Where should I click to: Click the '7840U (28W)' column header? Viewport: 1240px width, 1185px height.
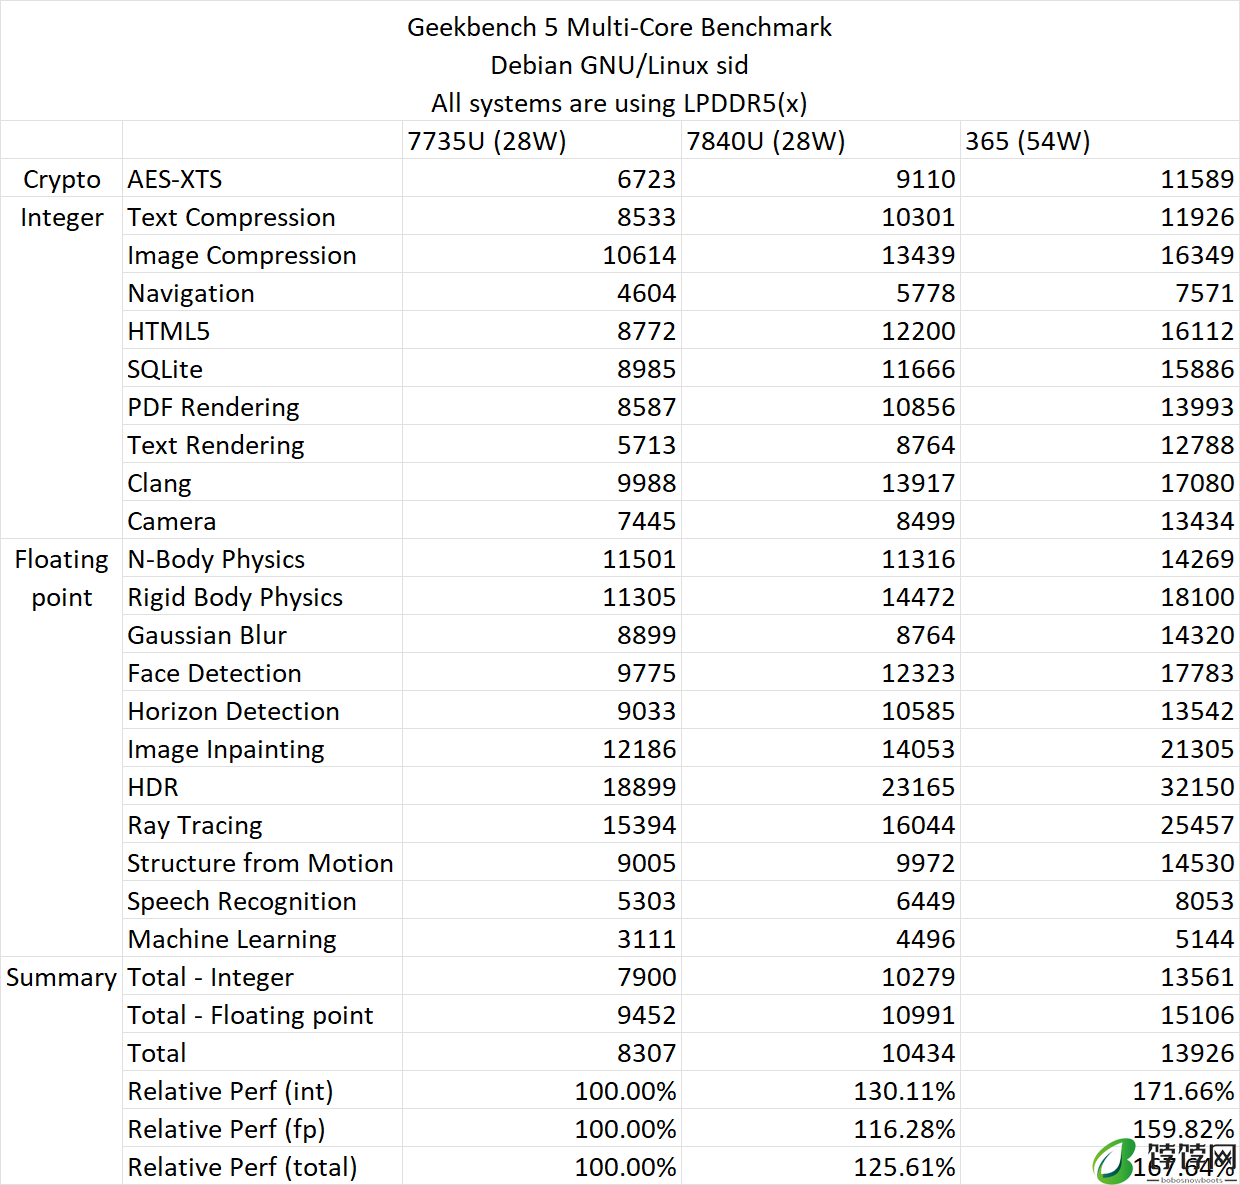[x=766, y=141]
